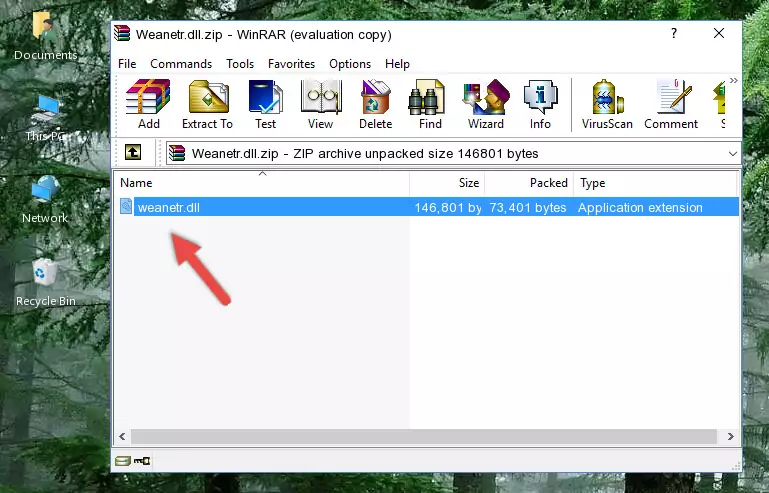
Task: Close the WinRAR window
Action: pos(719,33)
